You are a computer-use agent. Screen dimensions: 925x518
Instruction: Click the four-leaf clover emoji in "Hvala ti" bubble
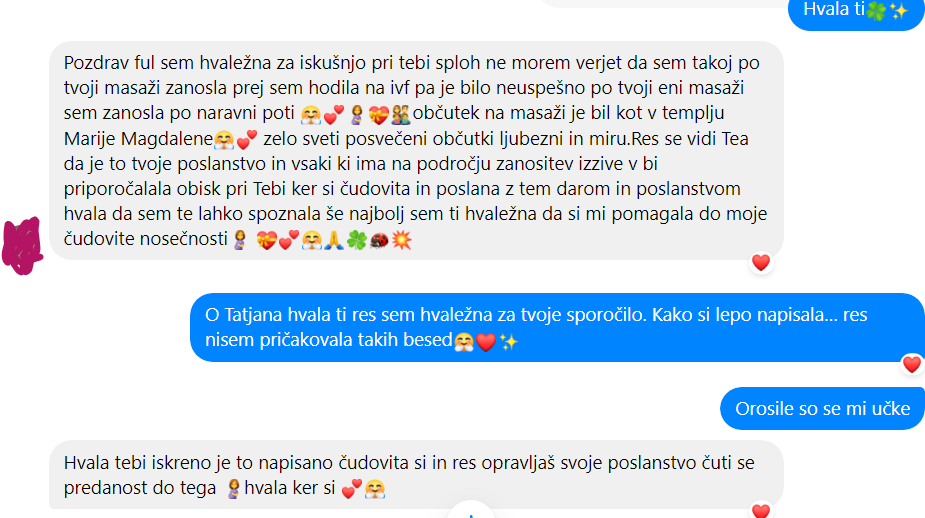pyautogui.click(x=876, y=10)
